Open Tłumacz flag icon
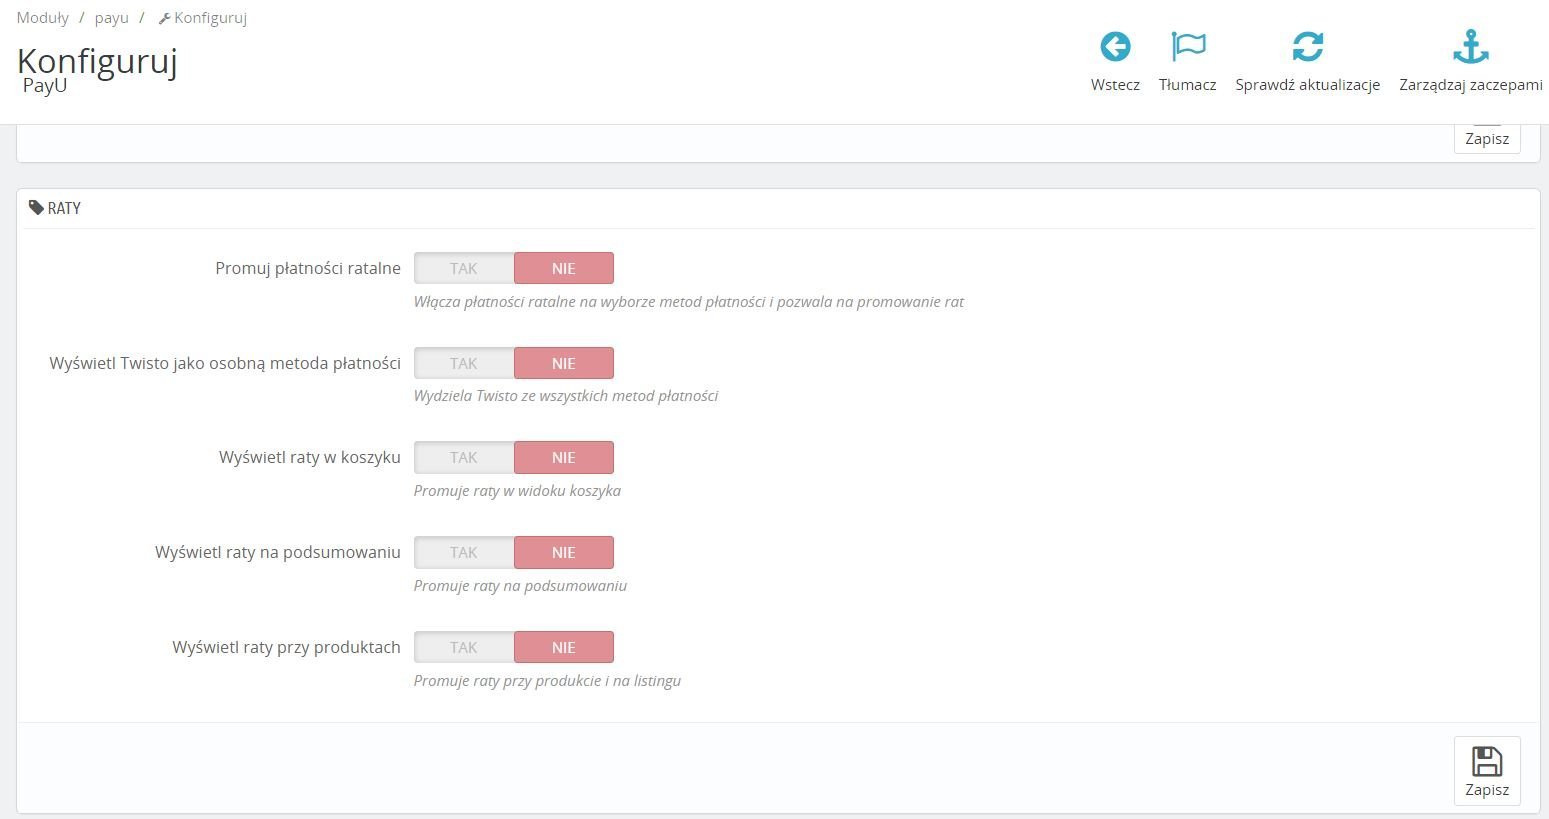Image resolution: width=1549 pixels, height=819 pixels. tap(1188, 47)
